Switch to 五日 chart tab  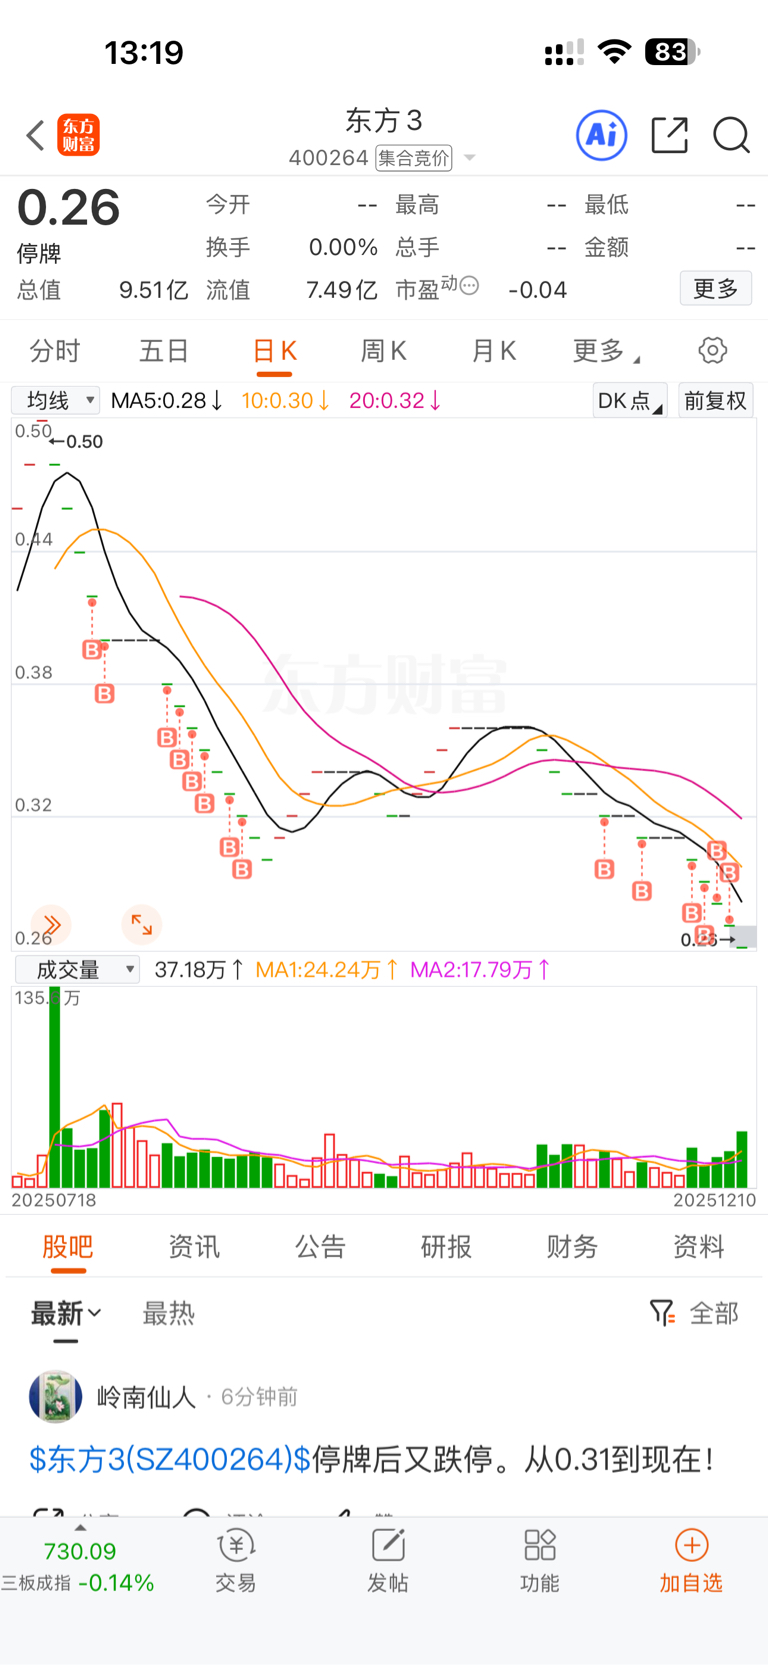click(x=164, y=351)
